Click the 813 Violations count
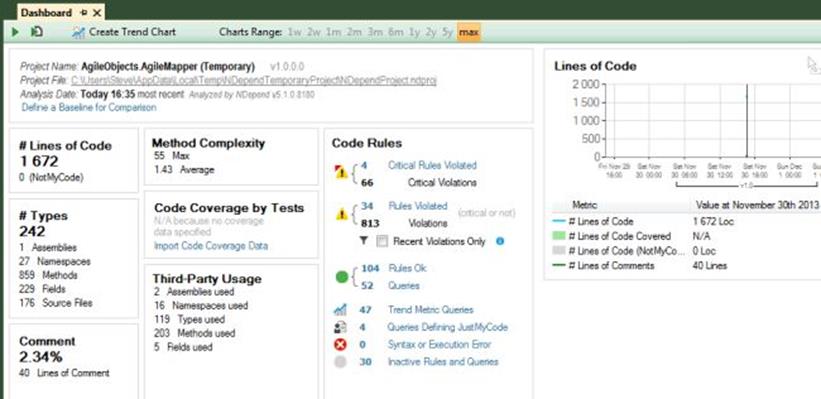This screenshot has height=399, width=821. 371,224
